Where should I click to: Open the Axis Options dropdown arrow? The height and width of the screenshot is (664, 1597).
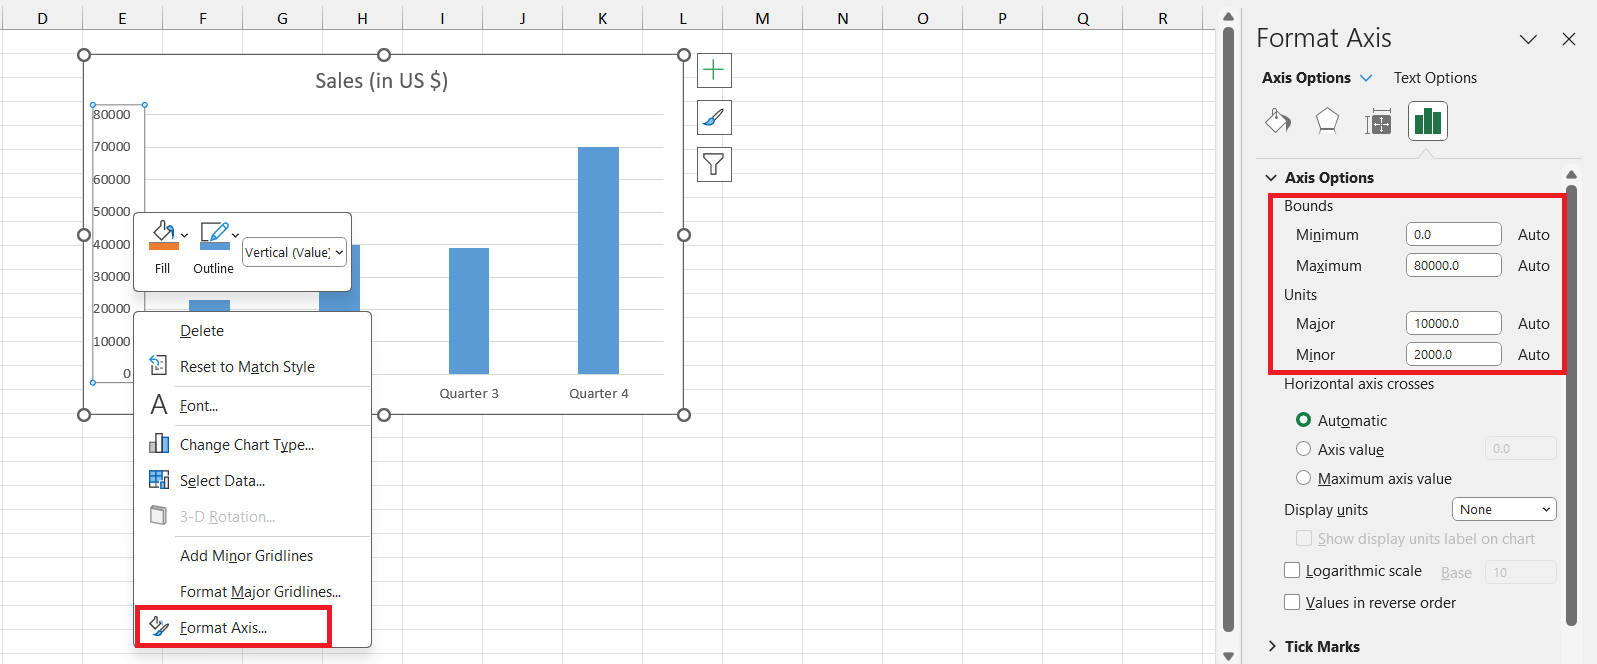[1366, 78]
